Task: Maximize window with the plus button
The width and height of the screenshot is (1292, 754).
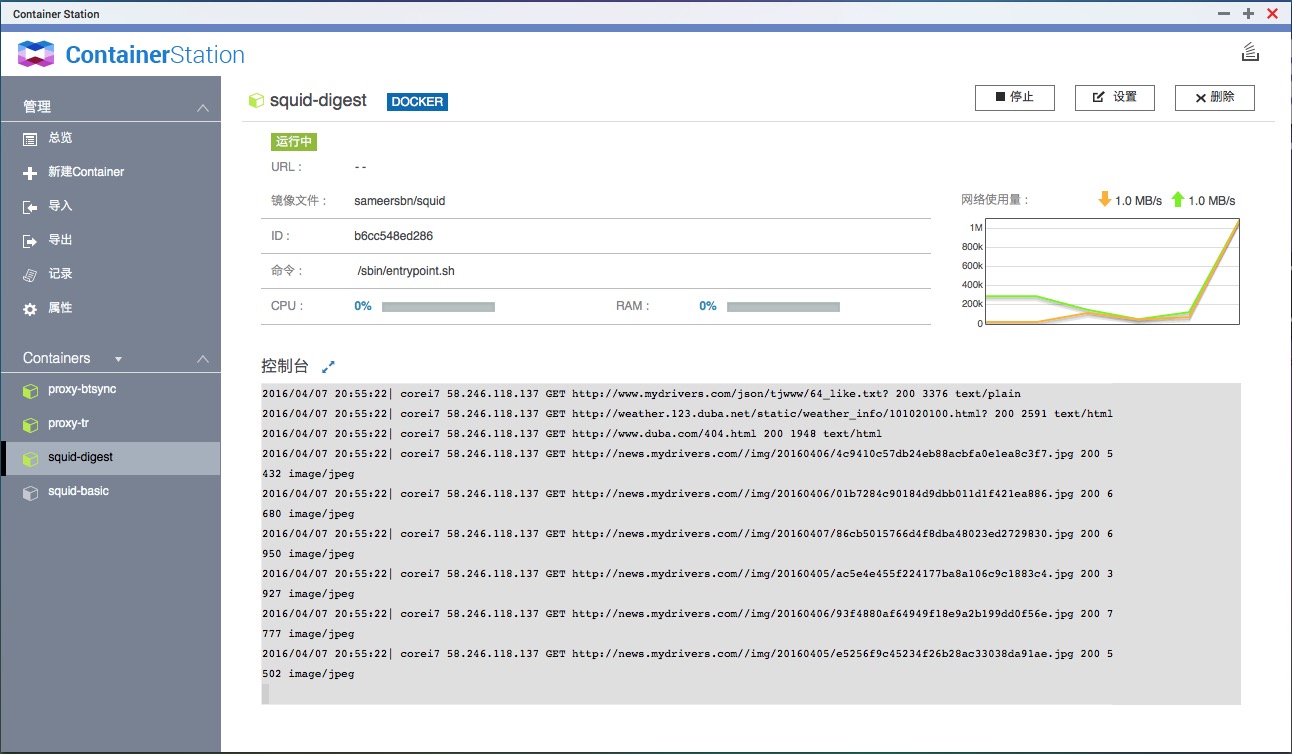Action: (1248, 14)
